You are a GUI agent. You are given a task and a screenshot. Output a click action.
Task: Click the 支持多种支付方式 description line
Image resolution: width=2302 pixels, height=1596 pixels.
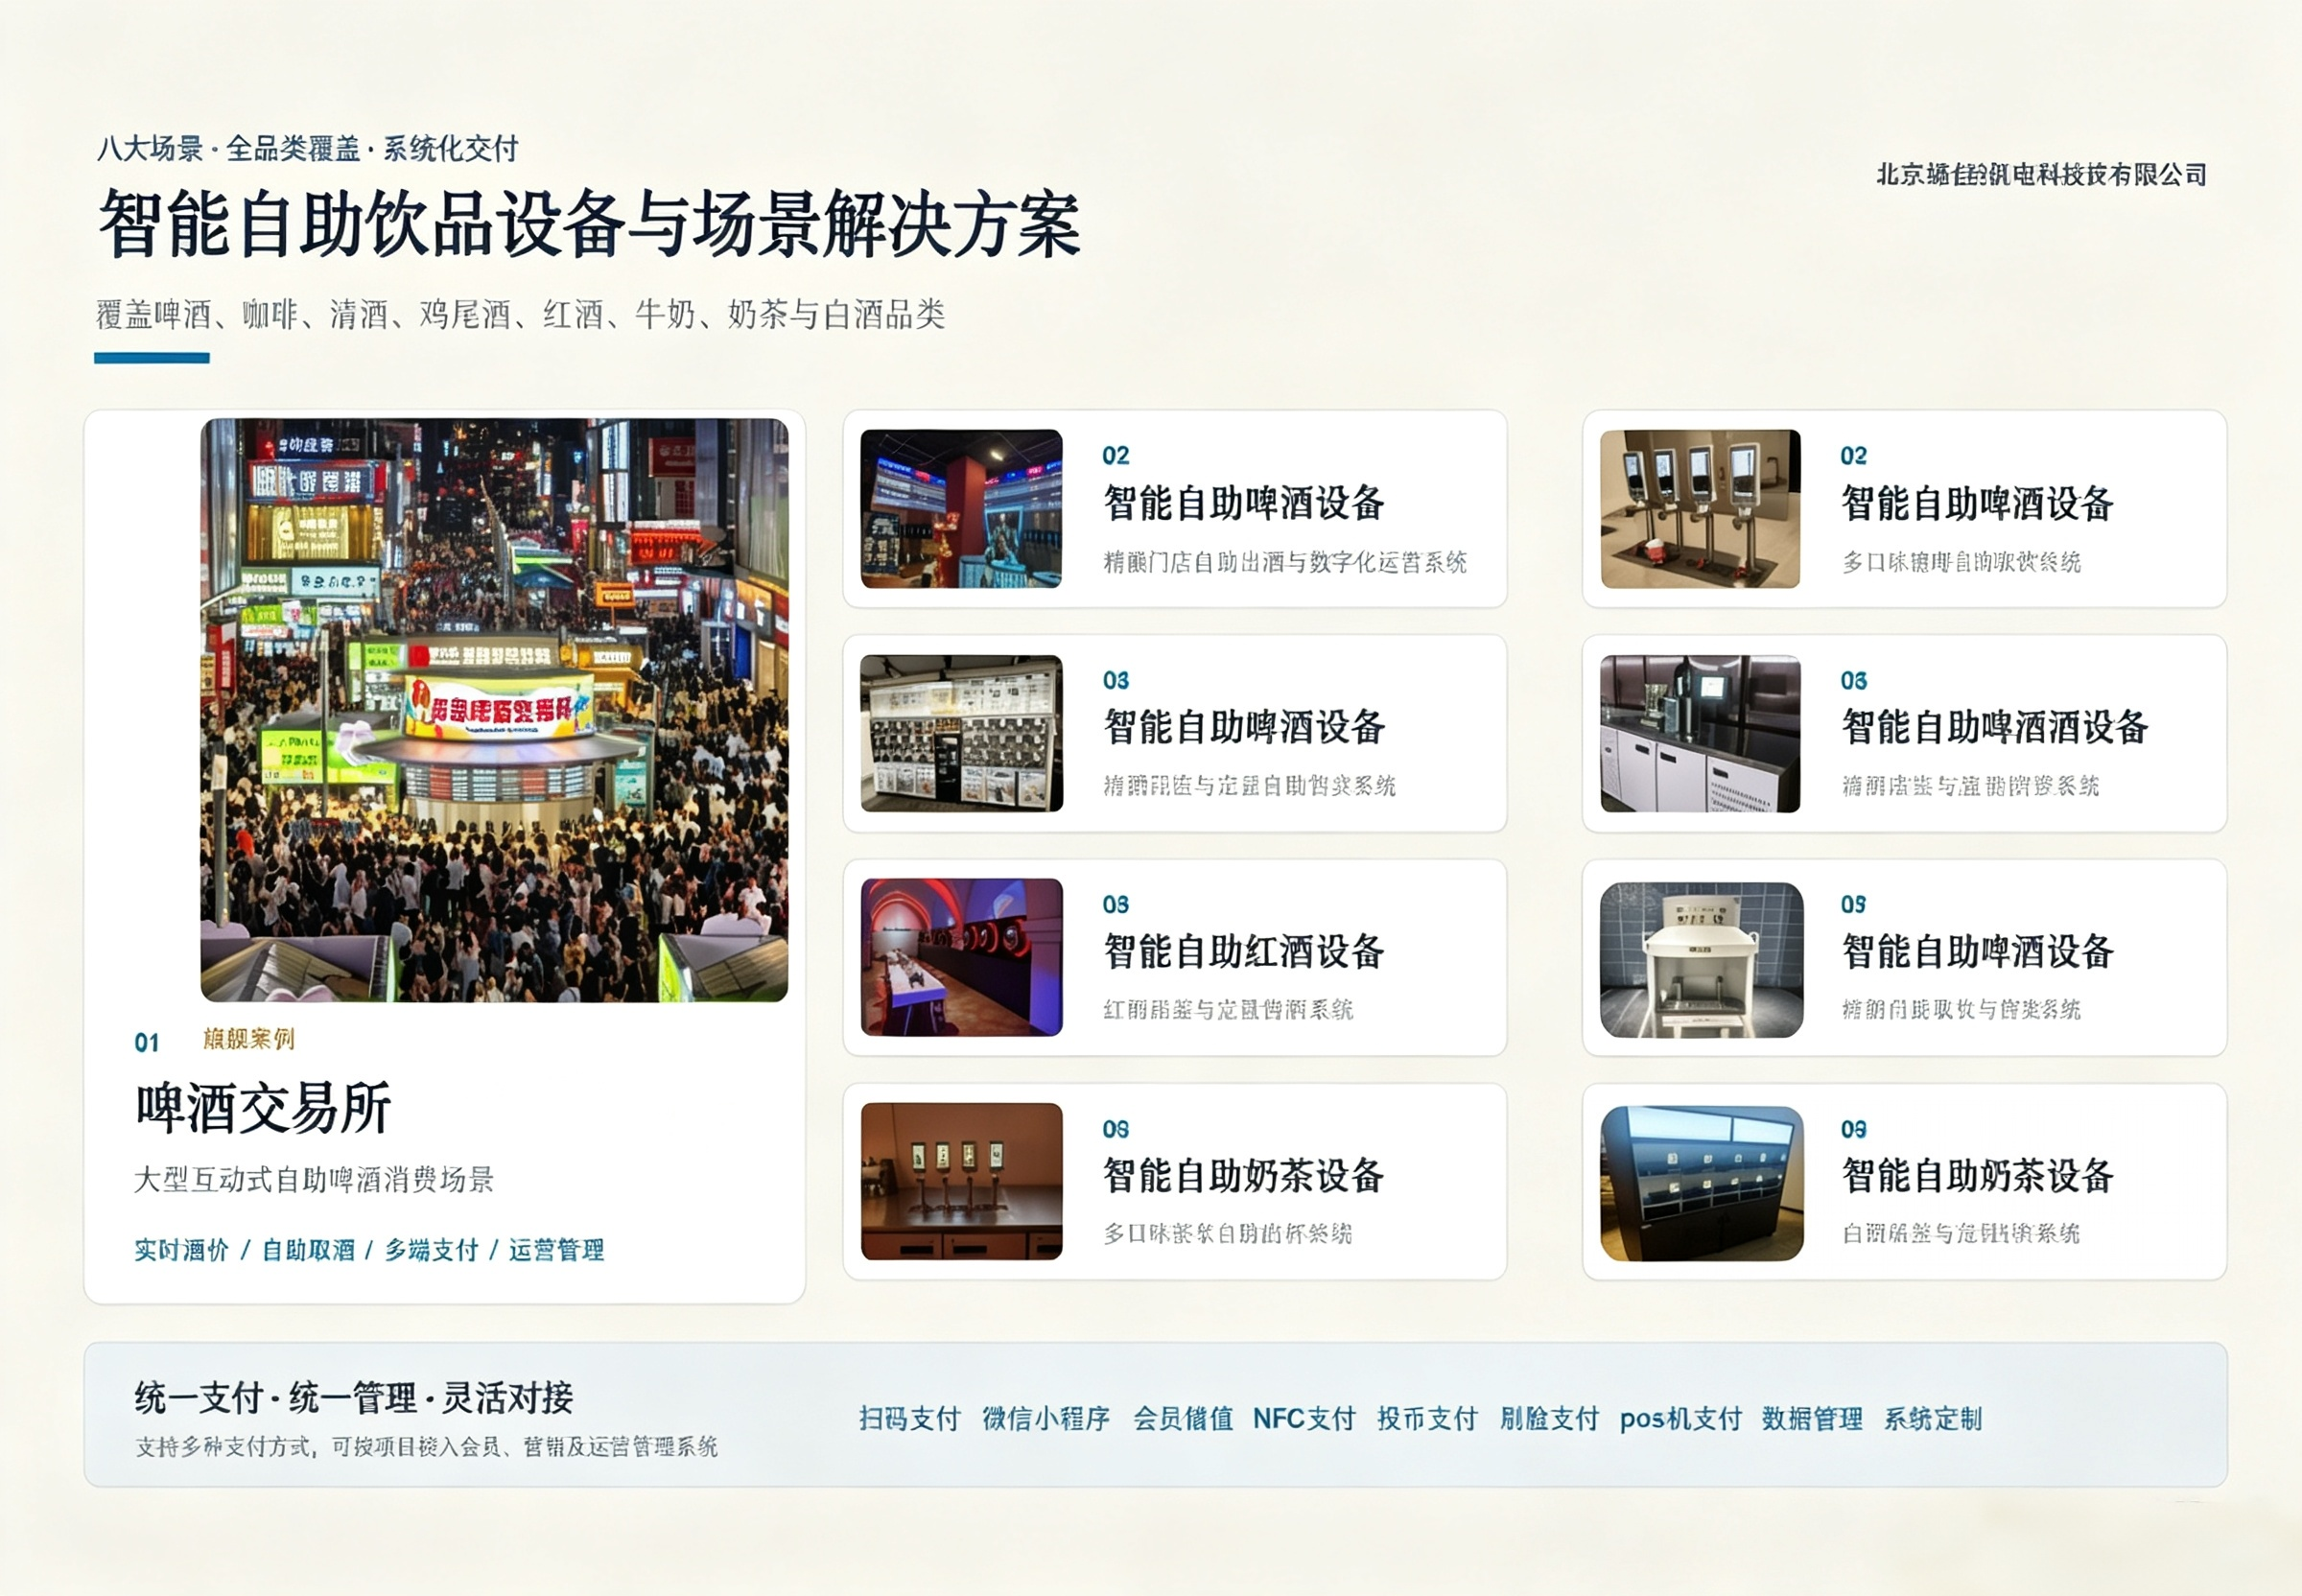[426, 1447]
